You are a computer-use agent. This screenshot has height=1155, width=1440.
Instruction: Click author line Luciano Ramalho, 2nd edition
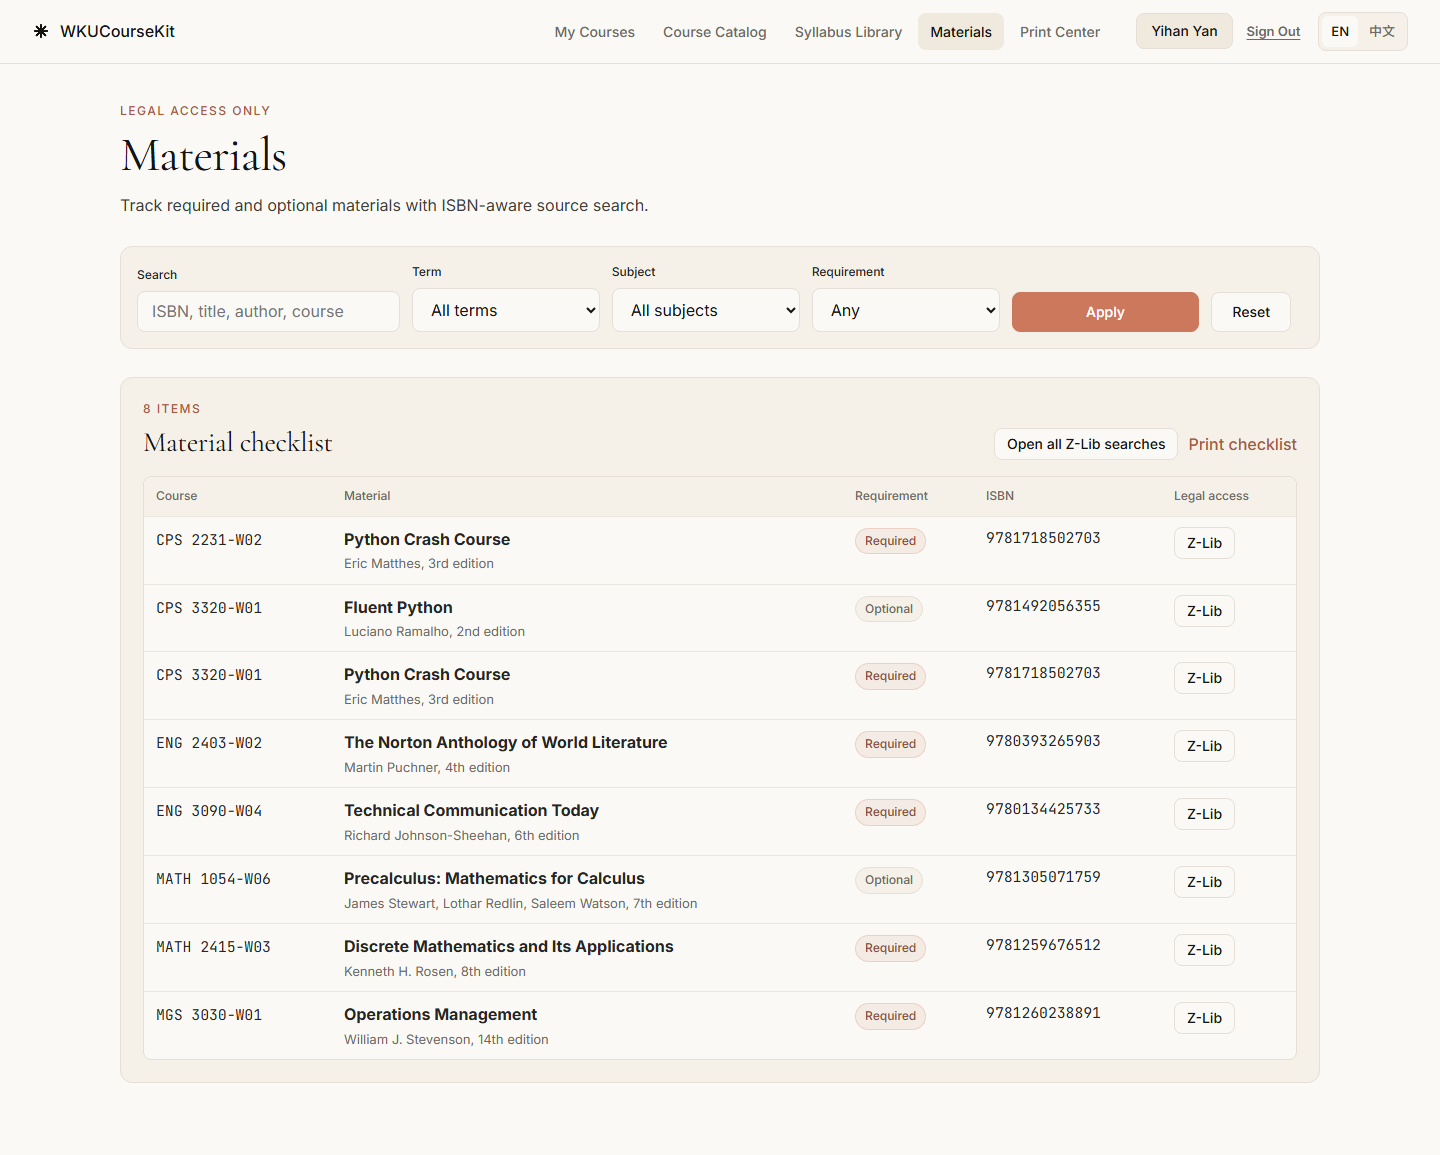(434, 632)
